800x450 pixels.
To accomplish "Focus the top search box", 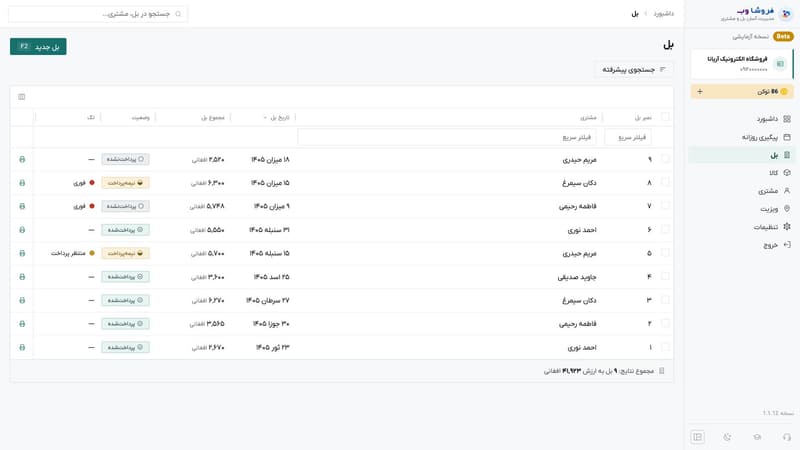I will pyautogui.click(x=98, y=14).
